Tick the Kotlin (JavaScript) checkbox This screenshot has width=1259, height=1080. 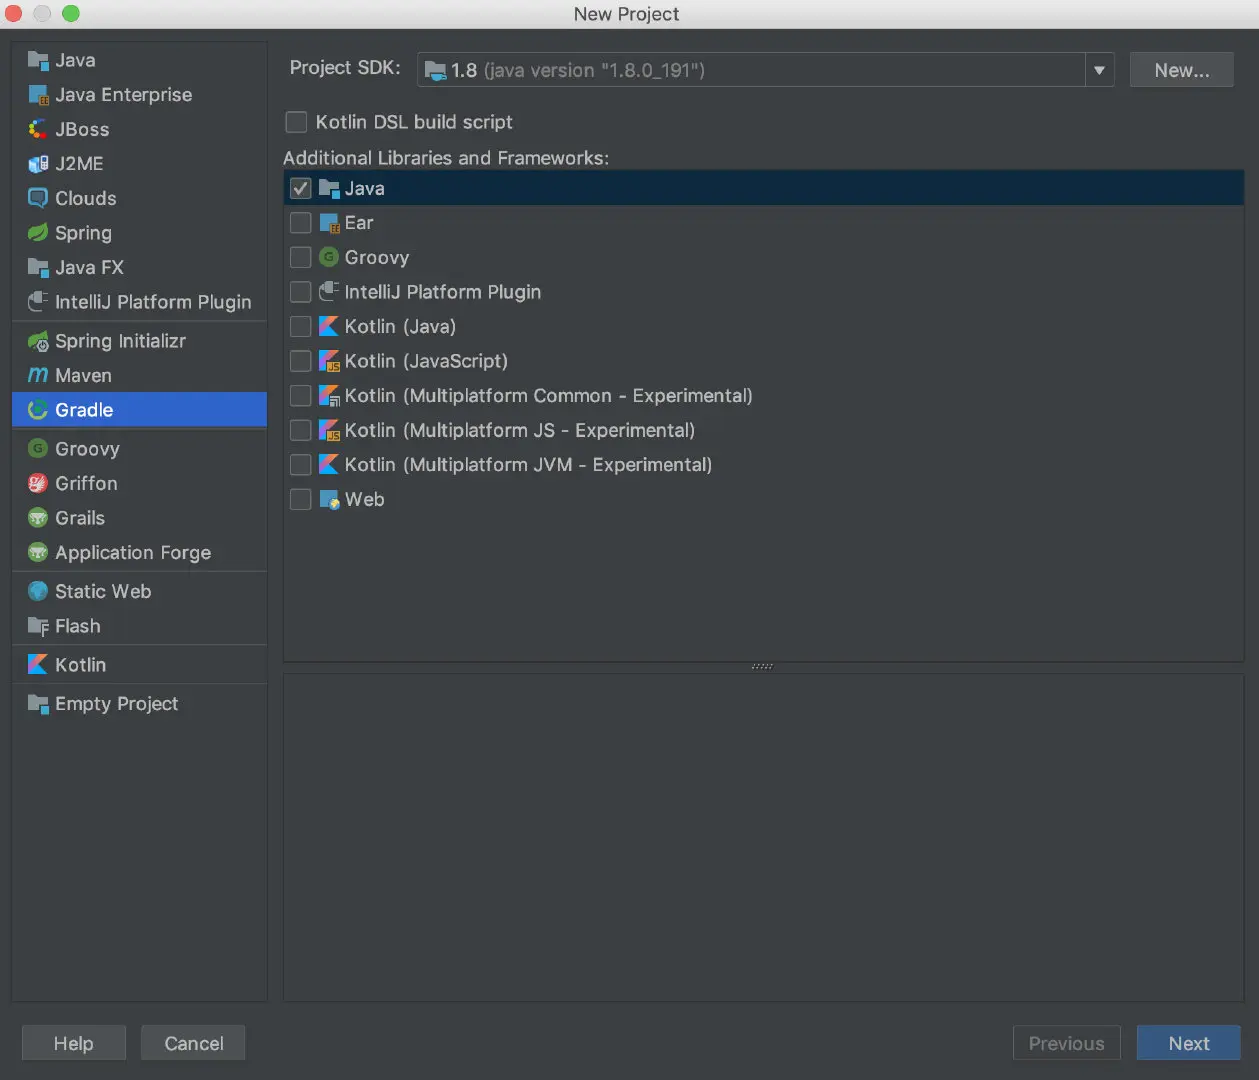tap(300, 361)
